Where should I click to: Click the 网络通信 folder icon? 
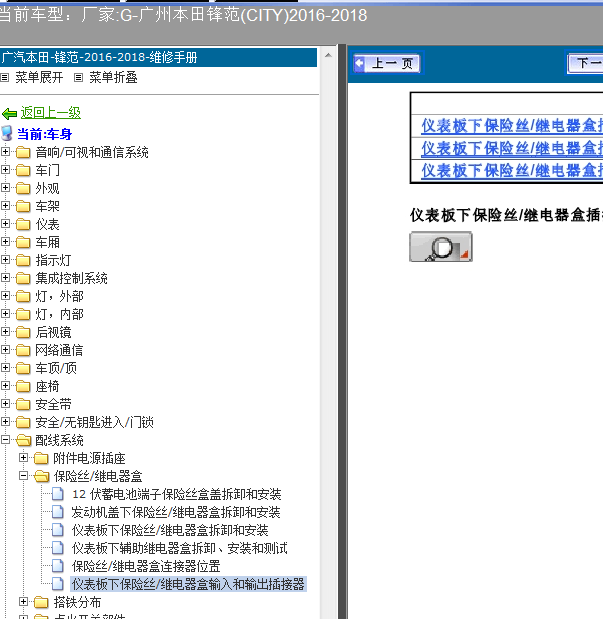(23, 350)
